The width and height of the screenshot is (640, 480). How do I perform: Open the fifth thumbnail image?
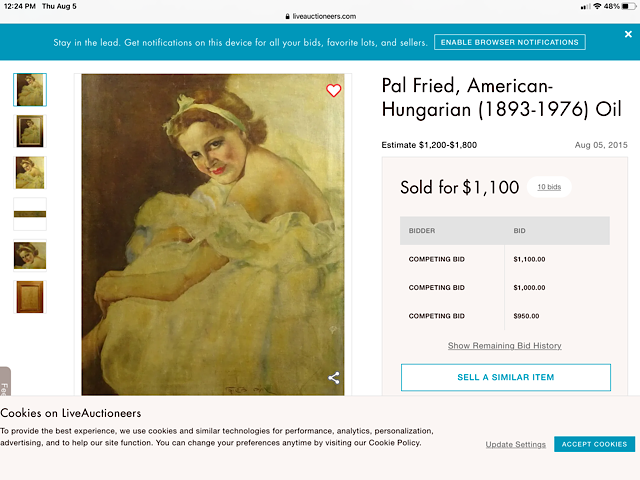[29, 255]
